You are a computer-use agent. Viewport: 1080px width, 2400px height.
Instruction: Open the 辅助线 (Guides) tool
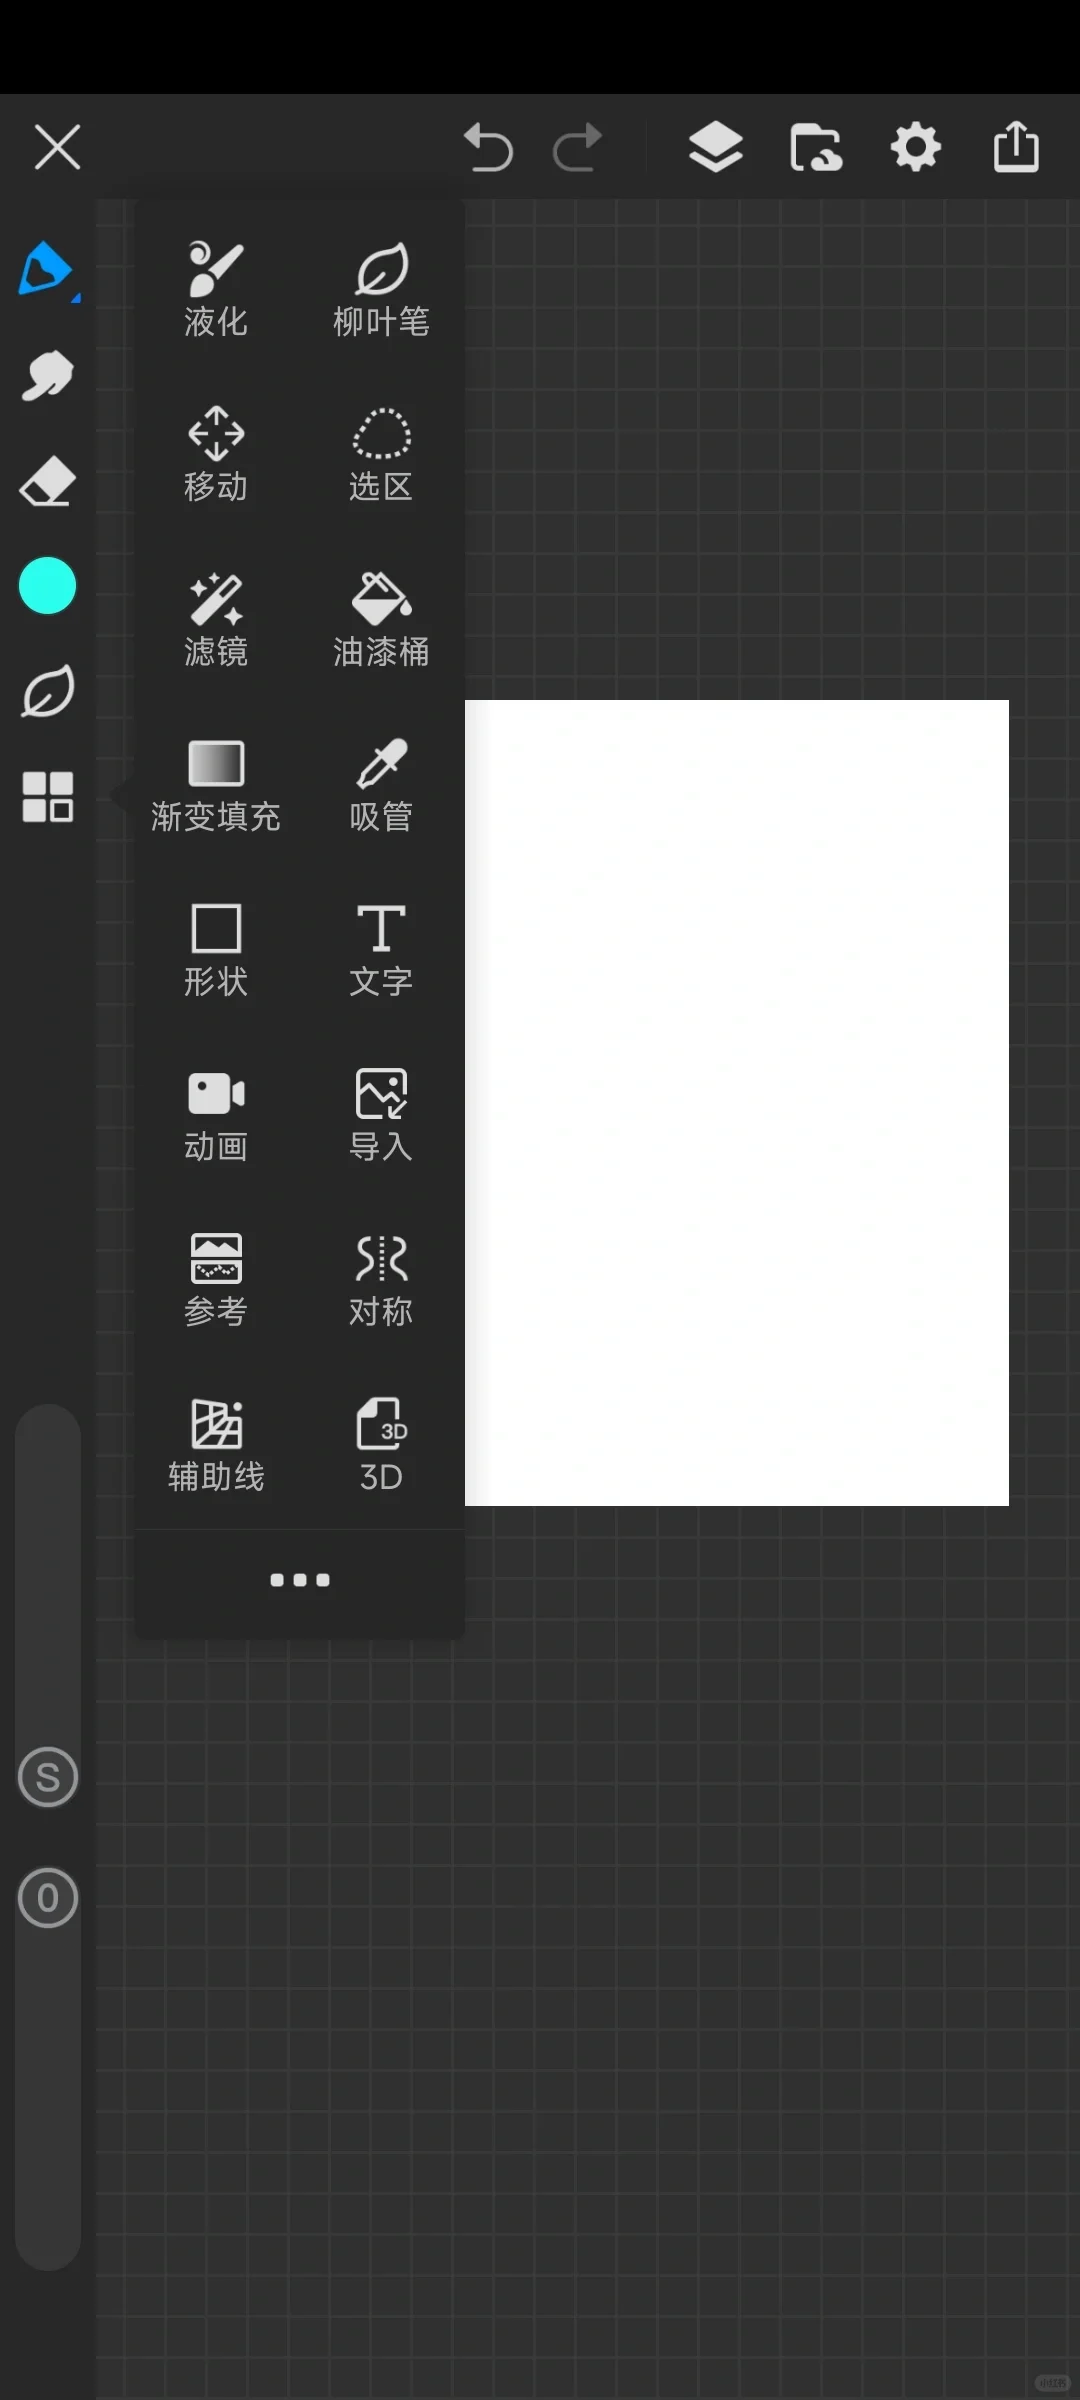[x=216, y=1445]
